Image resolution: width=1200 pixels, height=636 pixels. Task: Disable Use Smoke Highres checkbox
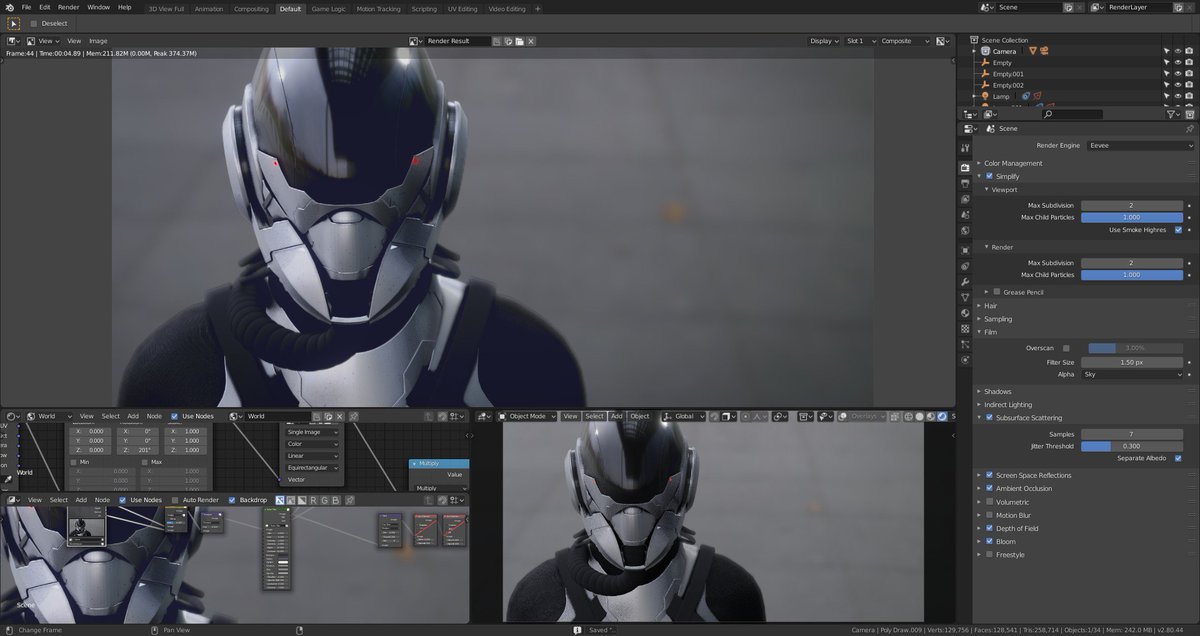coord(1178,230)
